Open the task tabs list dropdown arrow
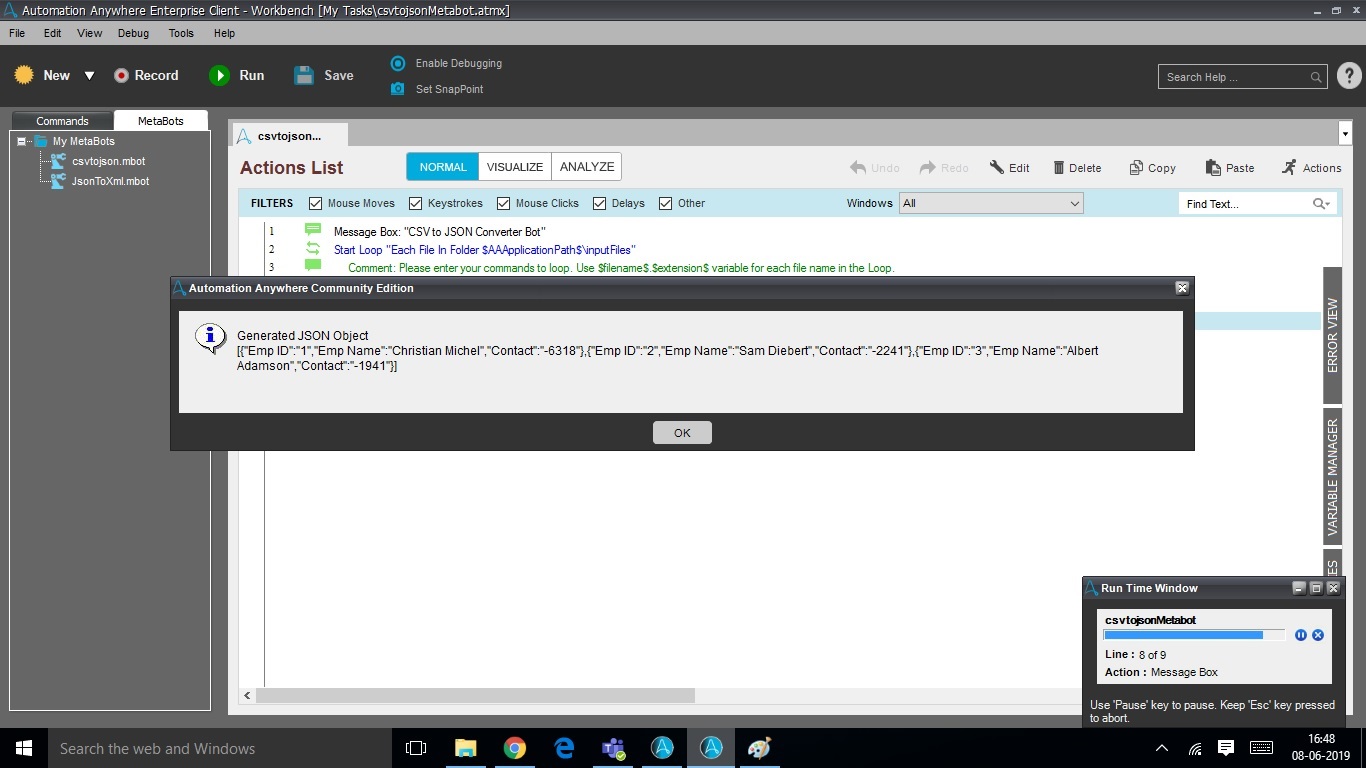The height and width of the screenshot is (768, 1366). tap(1345, 134)
